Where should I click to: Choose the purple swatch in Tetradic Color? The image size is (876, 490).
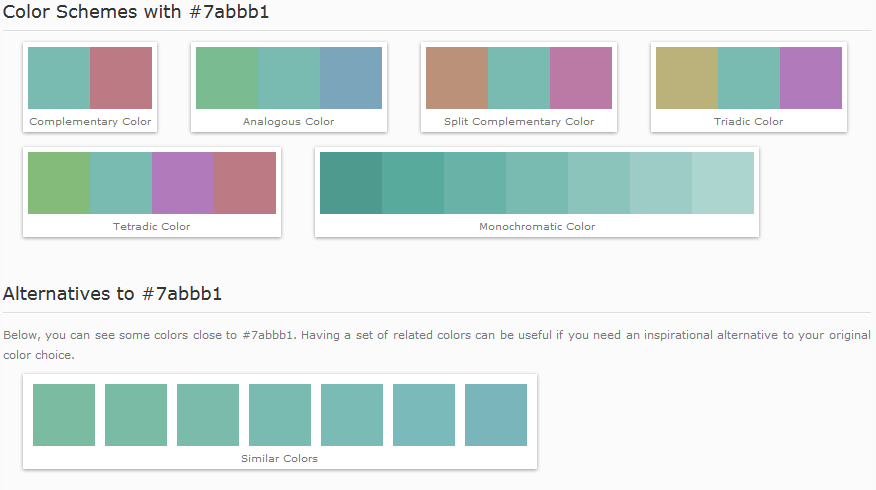click(x=183, y=183)
